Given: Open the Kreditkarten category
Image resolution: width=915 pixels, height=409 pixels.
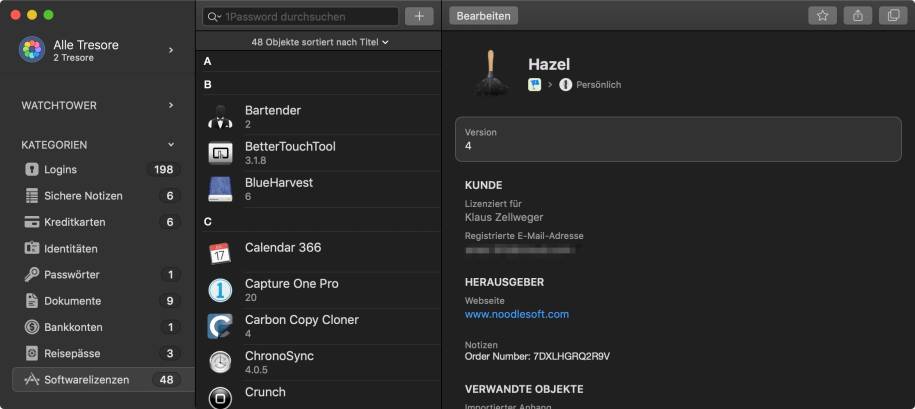Looking at the screenshot, I should coord(103,222).
